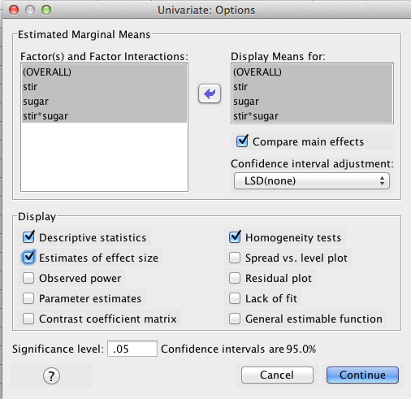The height and width of the screenshot is (400, 412).
Task: Click the Cancel button
Action: (x=277, y=375)
